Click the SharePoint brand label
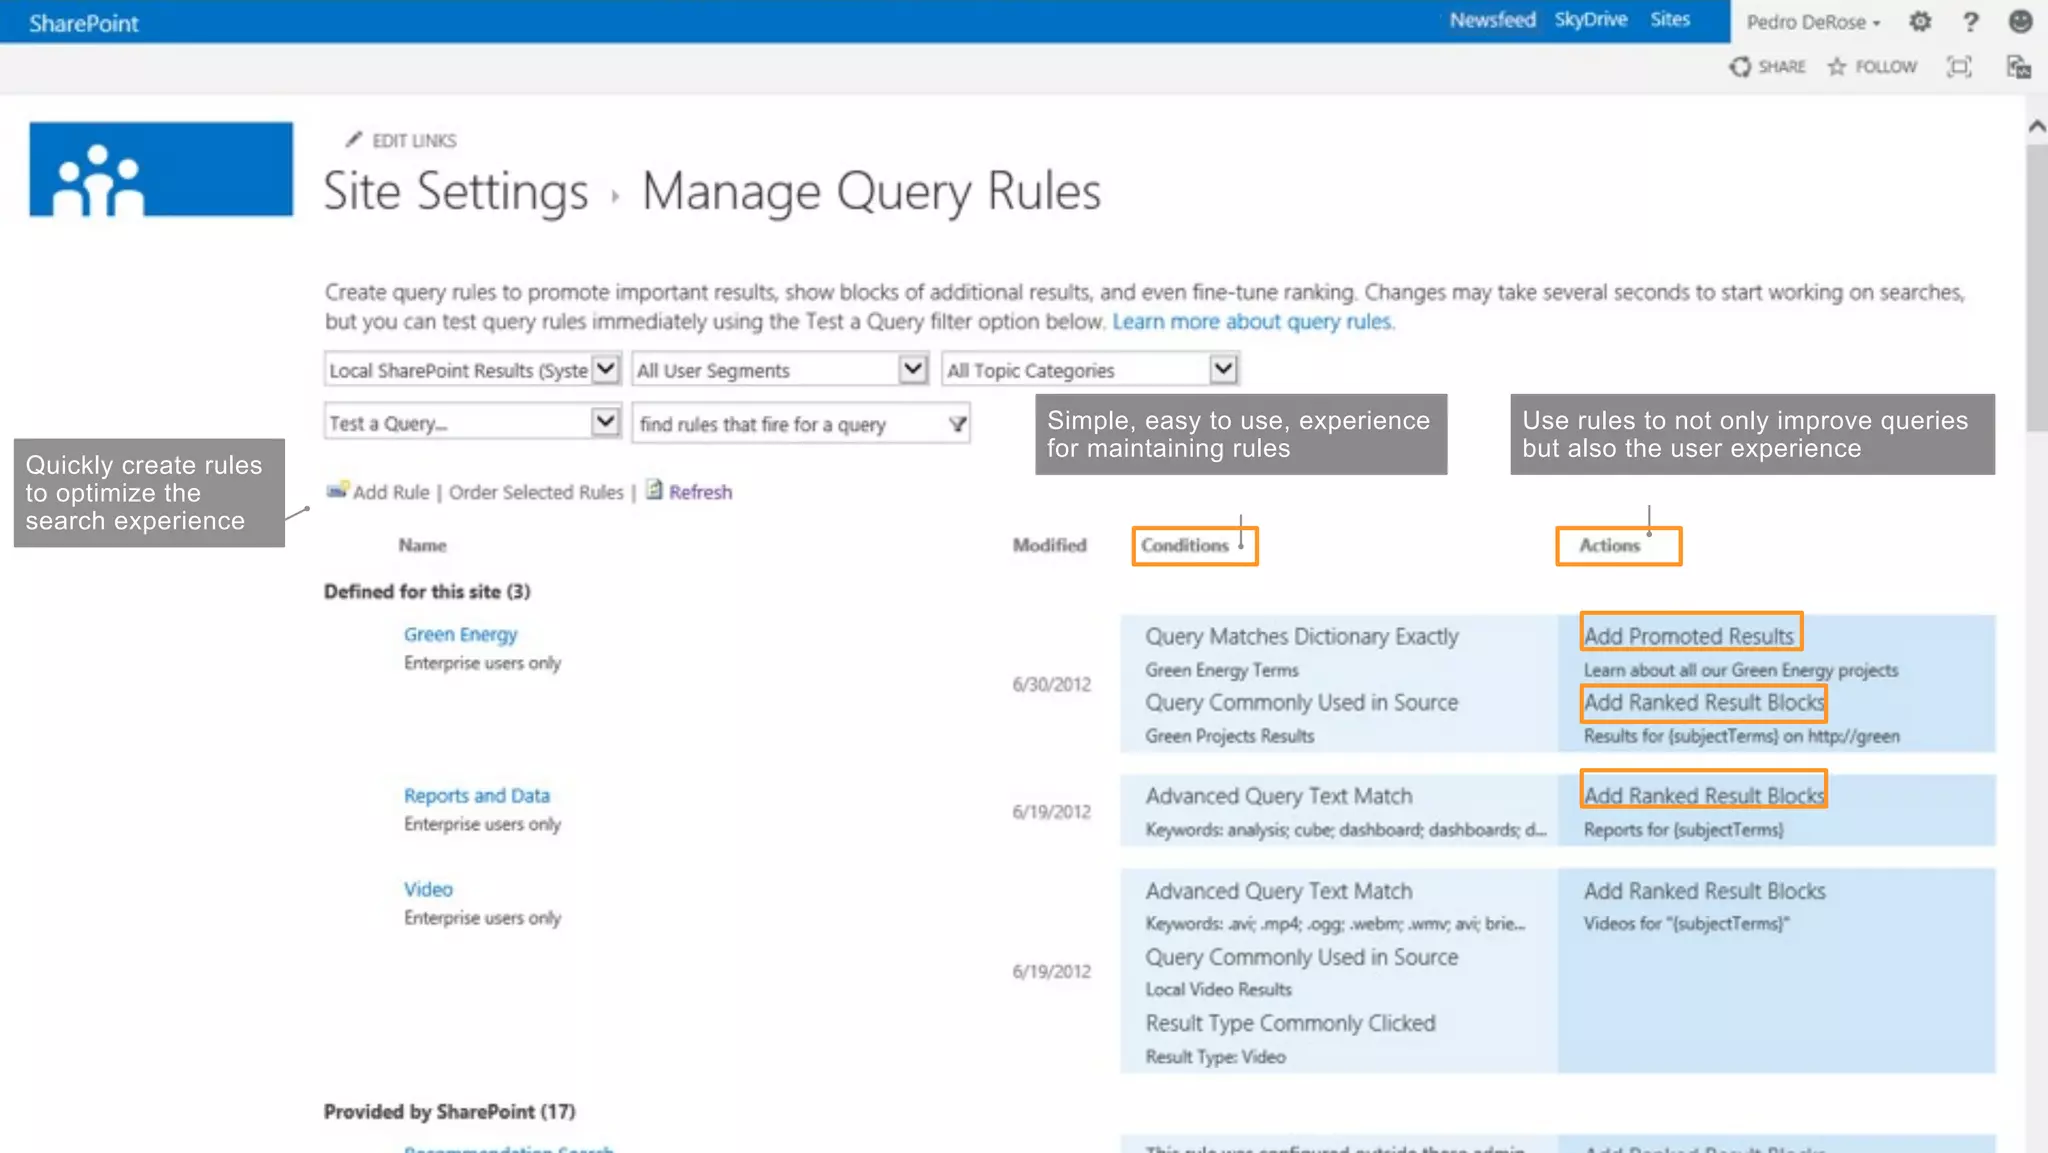The image size is (2048, 1153). pos(83,23)
